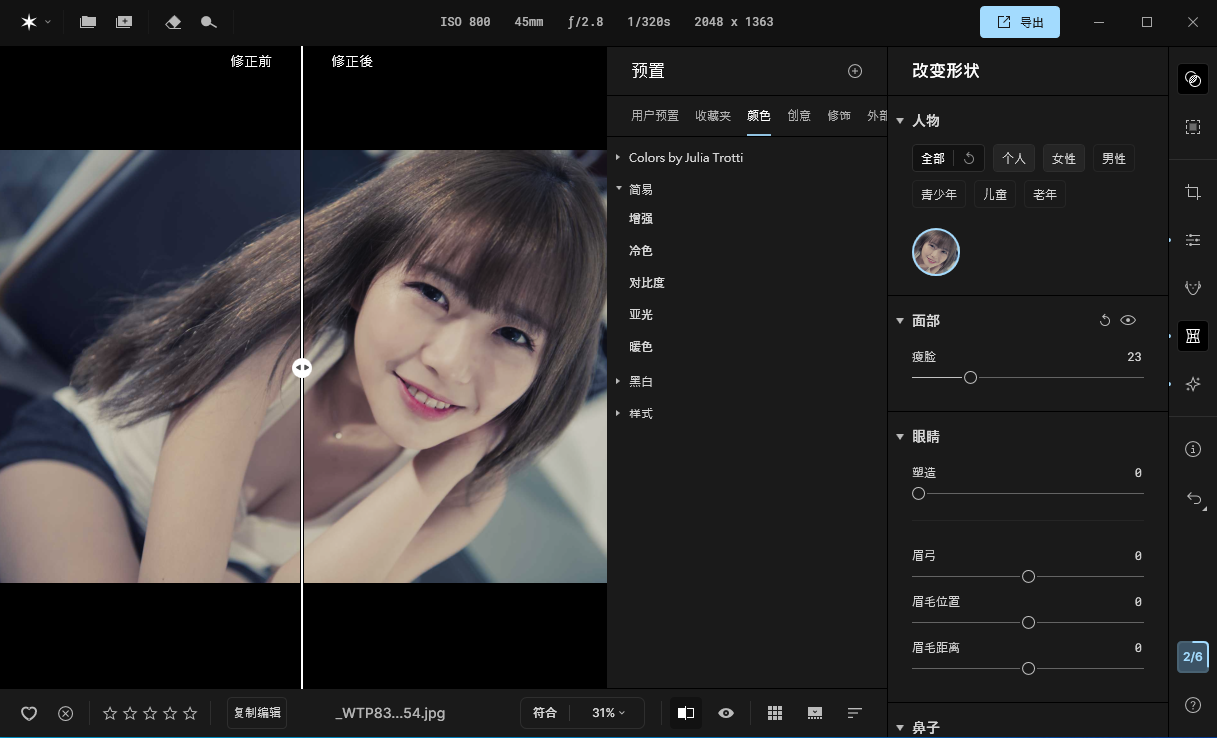The height and width of the screenshot is (738, 1217).
Task: Click the search magnifier icon in toolbar
Action: (208, 22)
